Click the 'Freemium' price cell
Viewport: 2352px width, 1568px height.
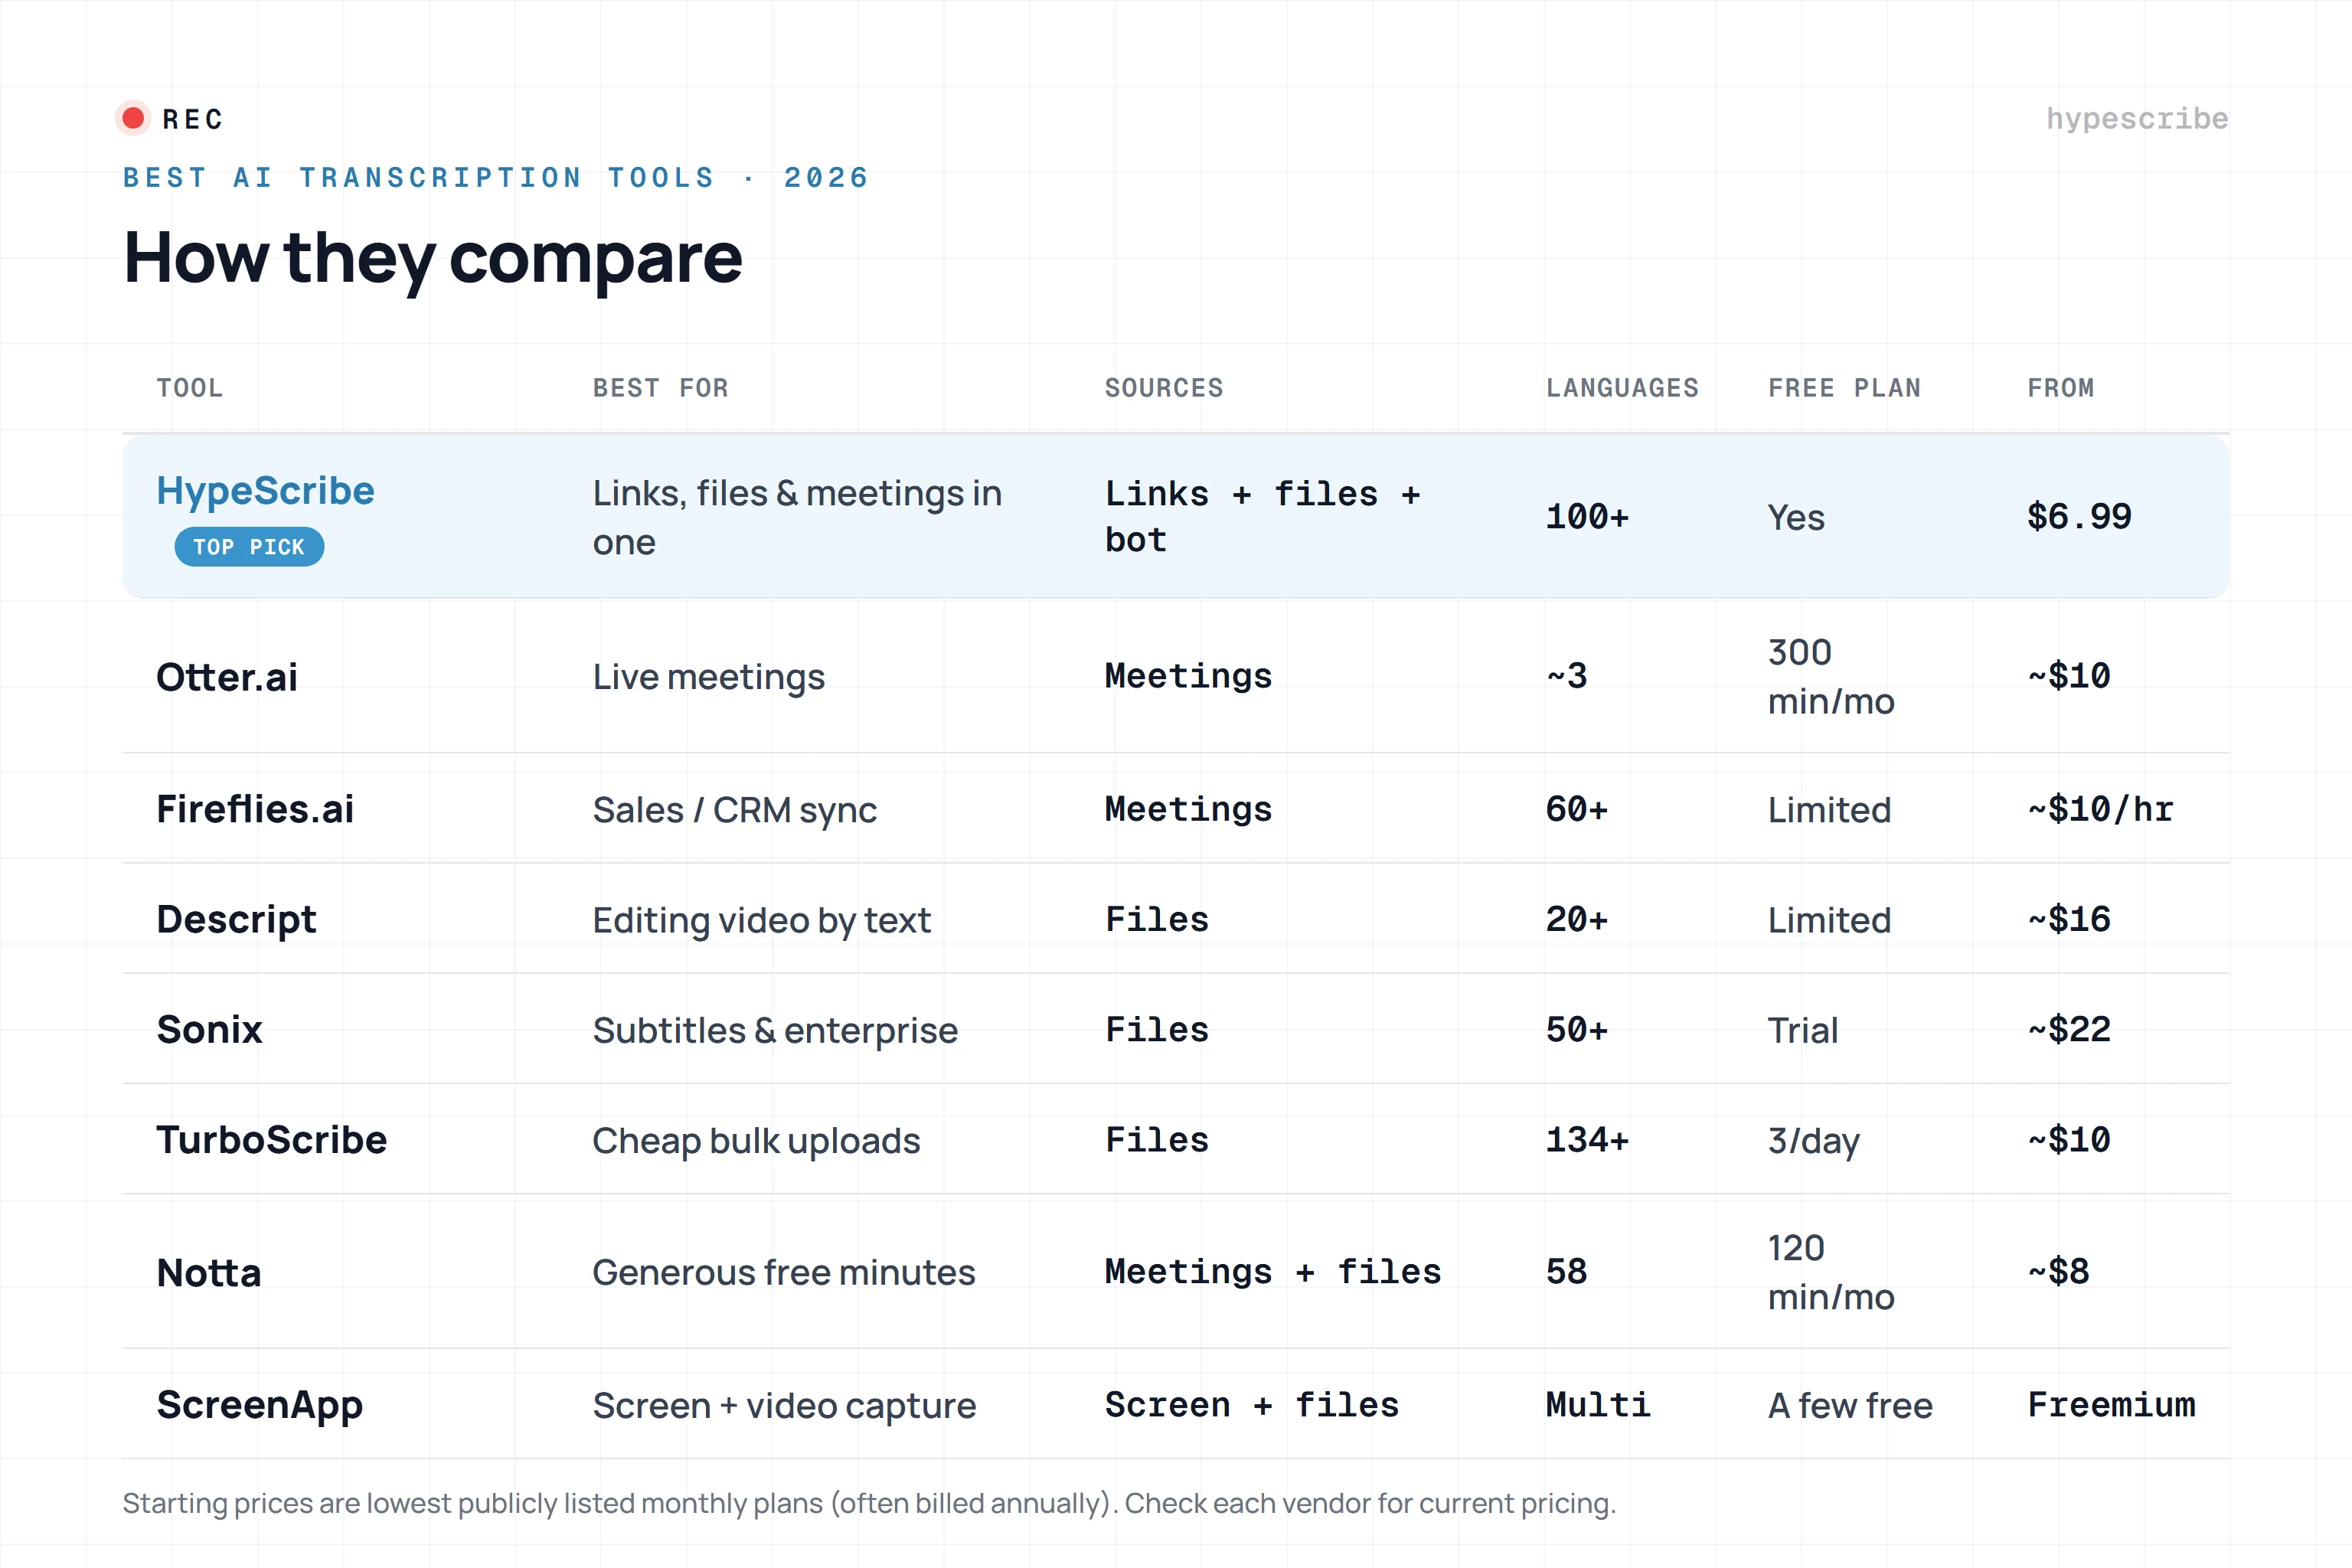pyautogui.click(x=2111, y=1405)
